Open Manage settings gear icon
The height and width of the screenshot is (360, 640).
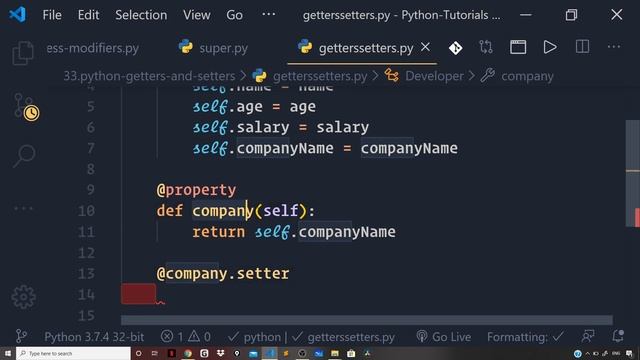pyautogui.click(x=24, y=297)
